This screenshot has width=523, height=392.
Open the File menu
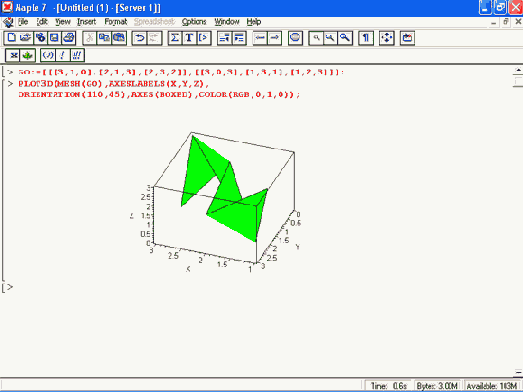[23, 22]
